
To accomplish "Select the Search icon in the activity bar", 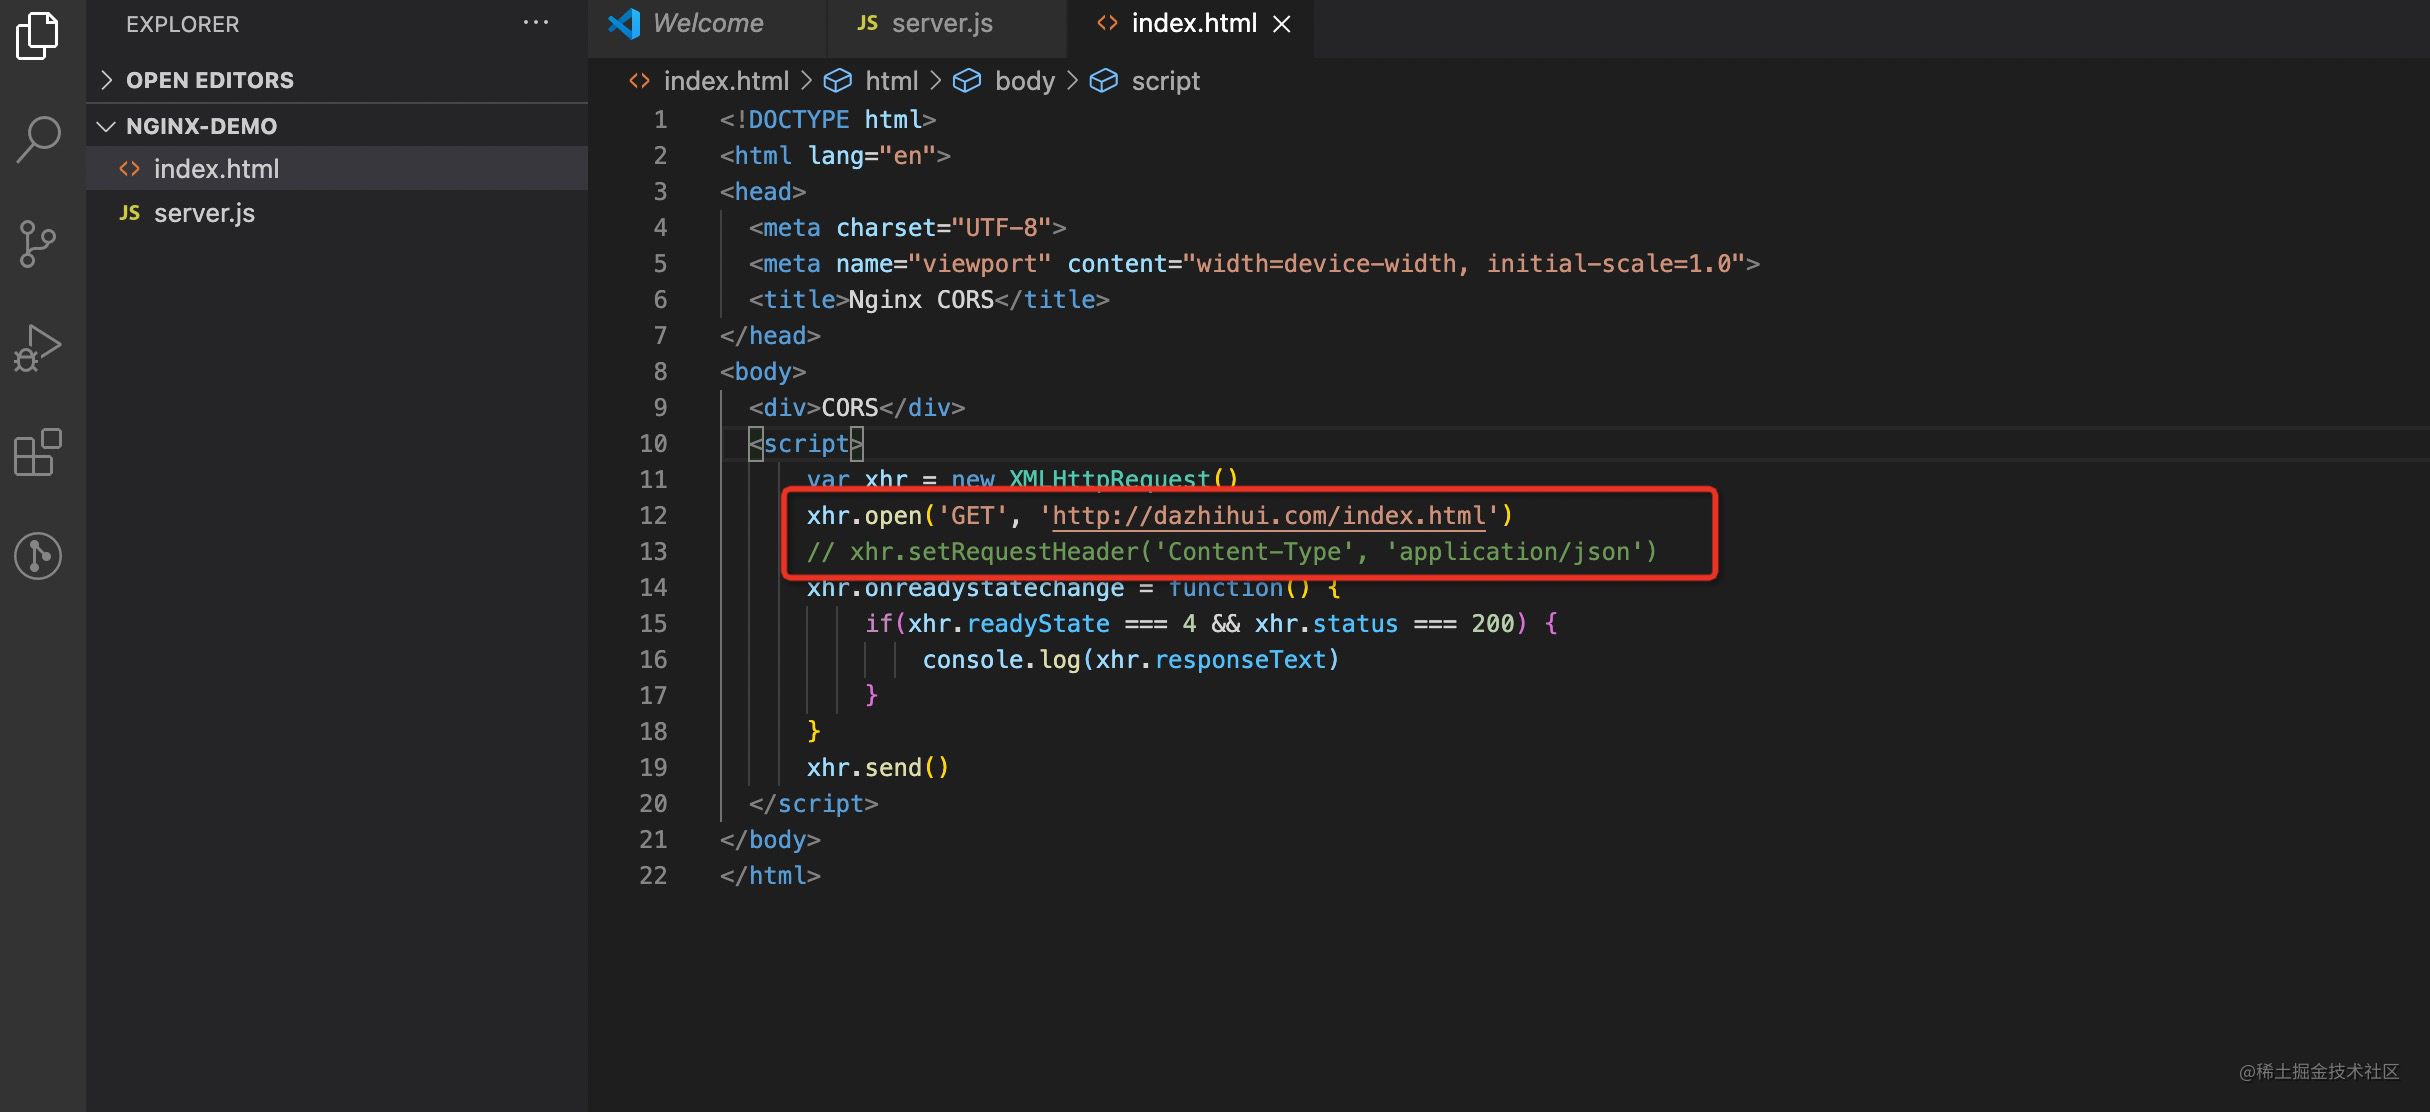I will (36, 140).
